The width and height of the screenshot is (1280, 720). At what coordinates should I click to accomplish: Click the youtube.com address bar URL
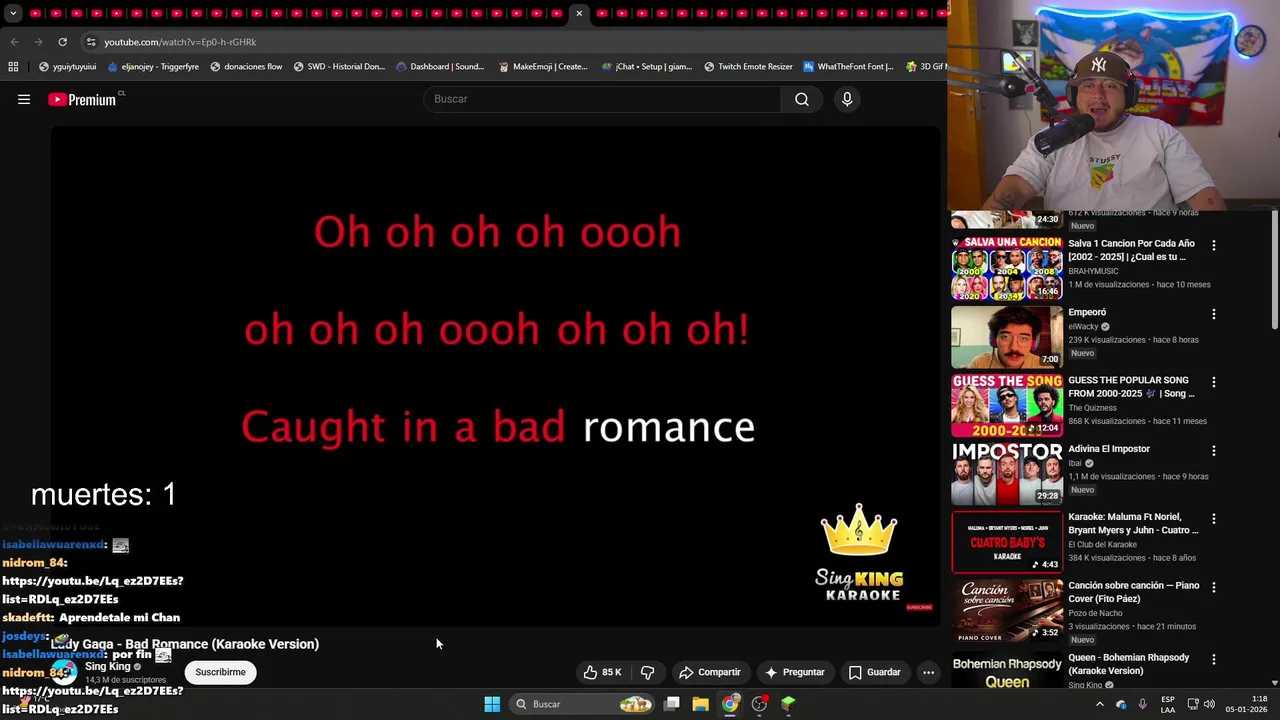point(180,42)
